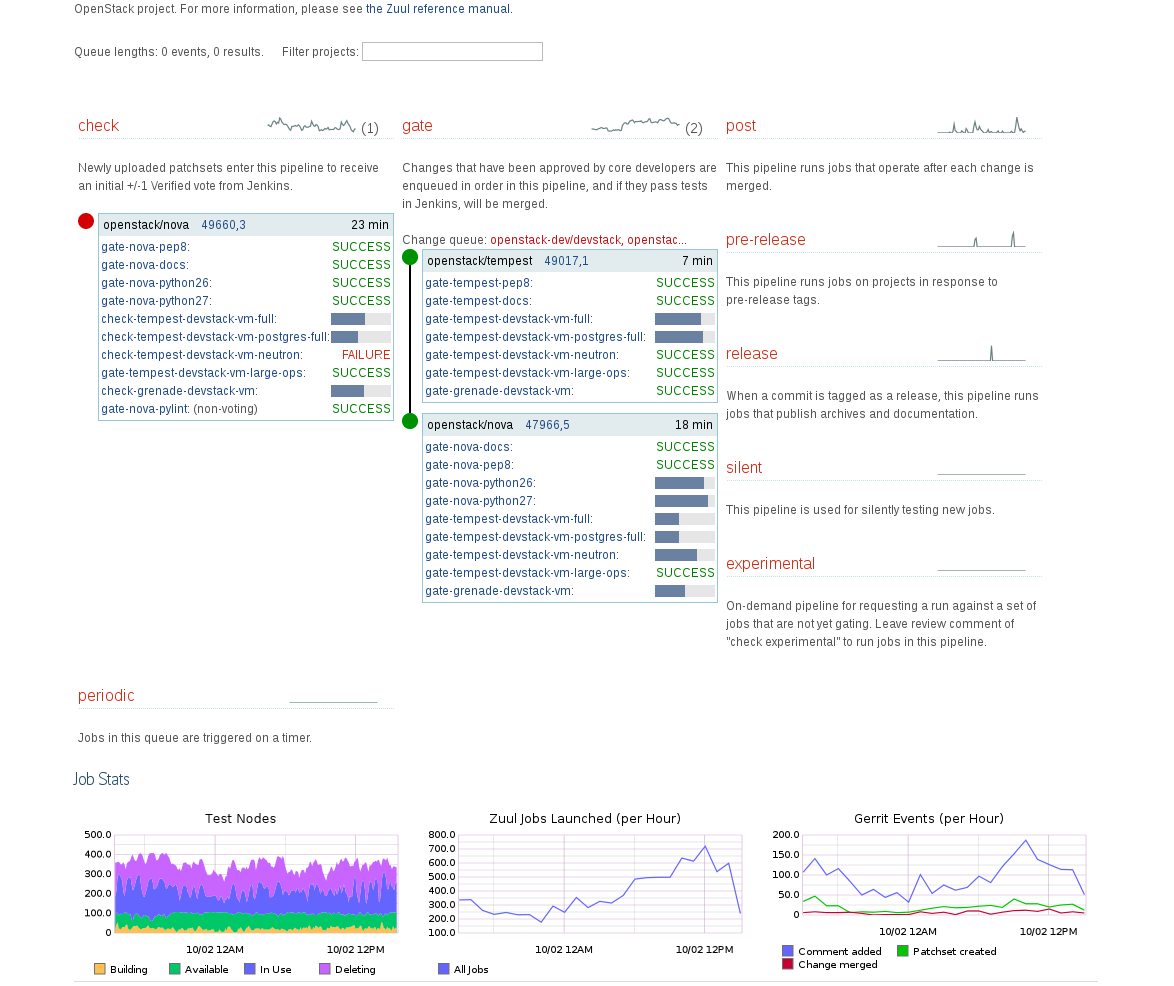Open change 49660,3 link
1174x986 pixels.
[x=223, y=225]
